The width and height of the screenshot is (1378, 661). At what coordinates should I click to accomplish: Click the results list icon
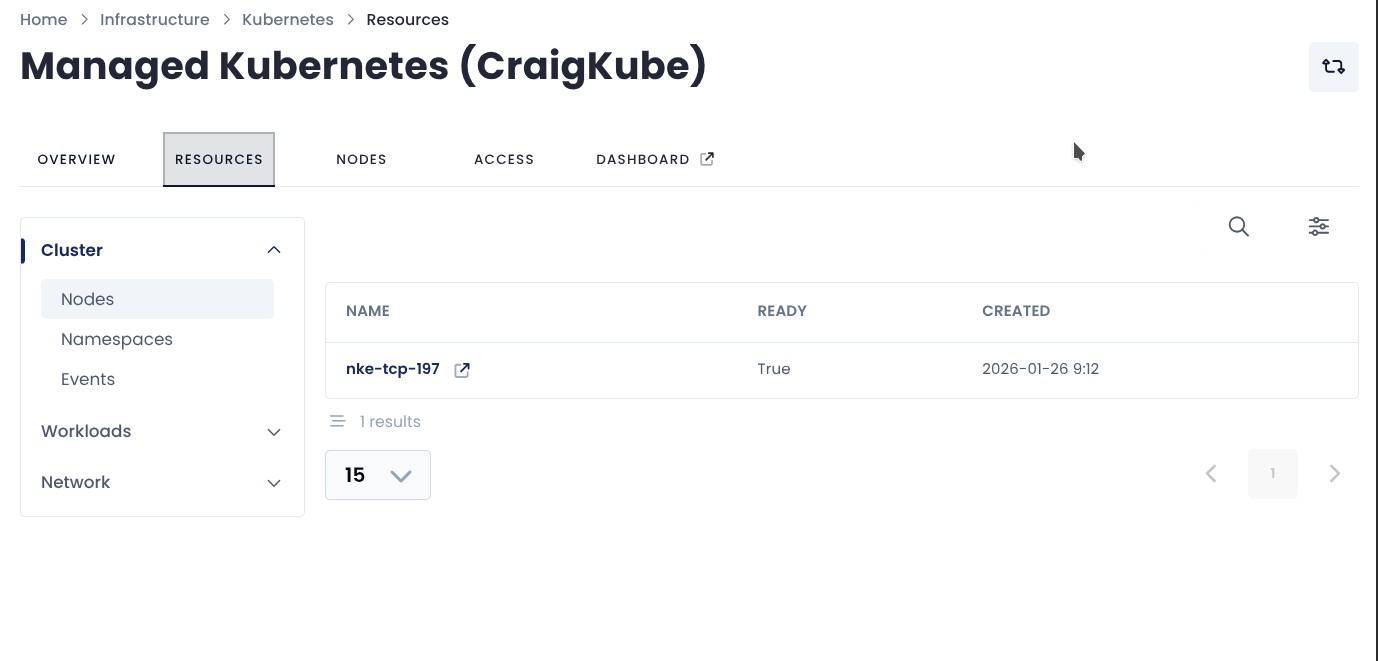point(338,422)
